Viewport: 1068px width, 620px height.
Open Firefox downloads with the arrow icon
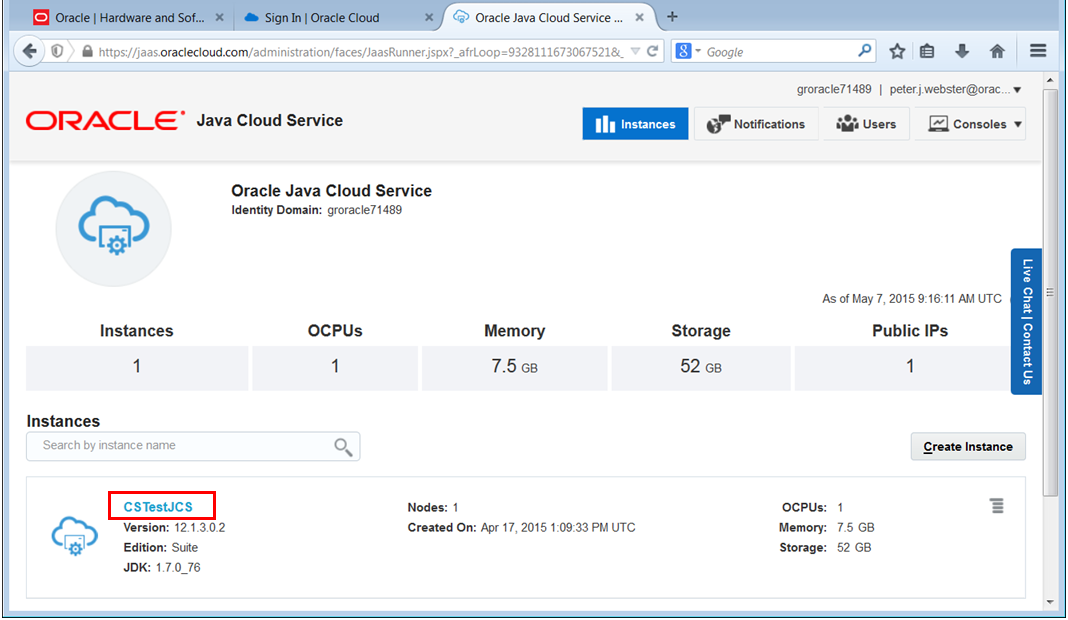[x=960, y=51]
